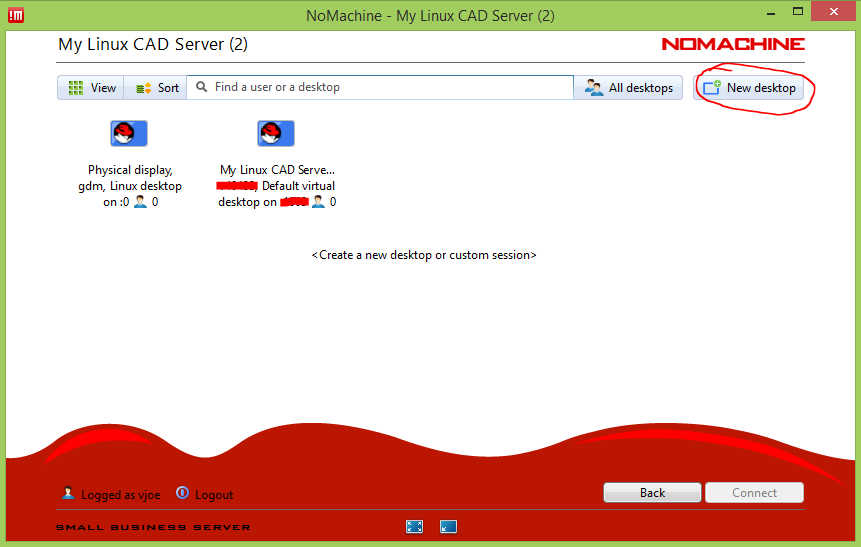Viewport: 861px width, 547px height.
Task: Click the magnifier icon in search box
Action: (202, 87)
